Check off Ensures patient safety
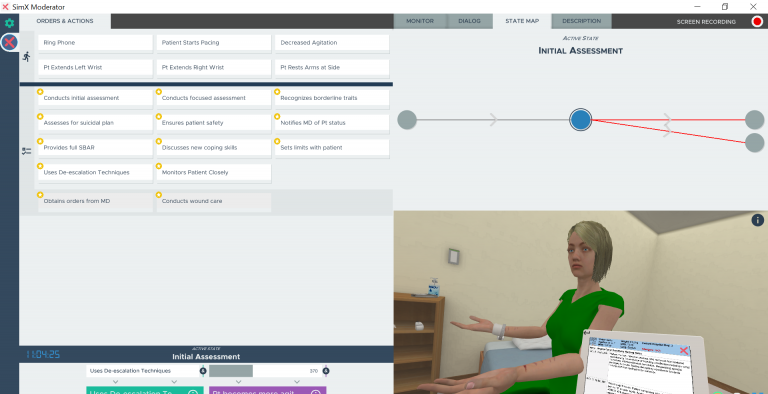Image resolution: width=768 pixels, height=394 pixels. tap(214, 123)
